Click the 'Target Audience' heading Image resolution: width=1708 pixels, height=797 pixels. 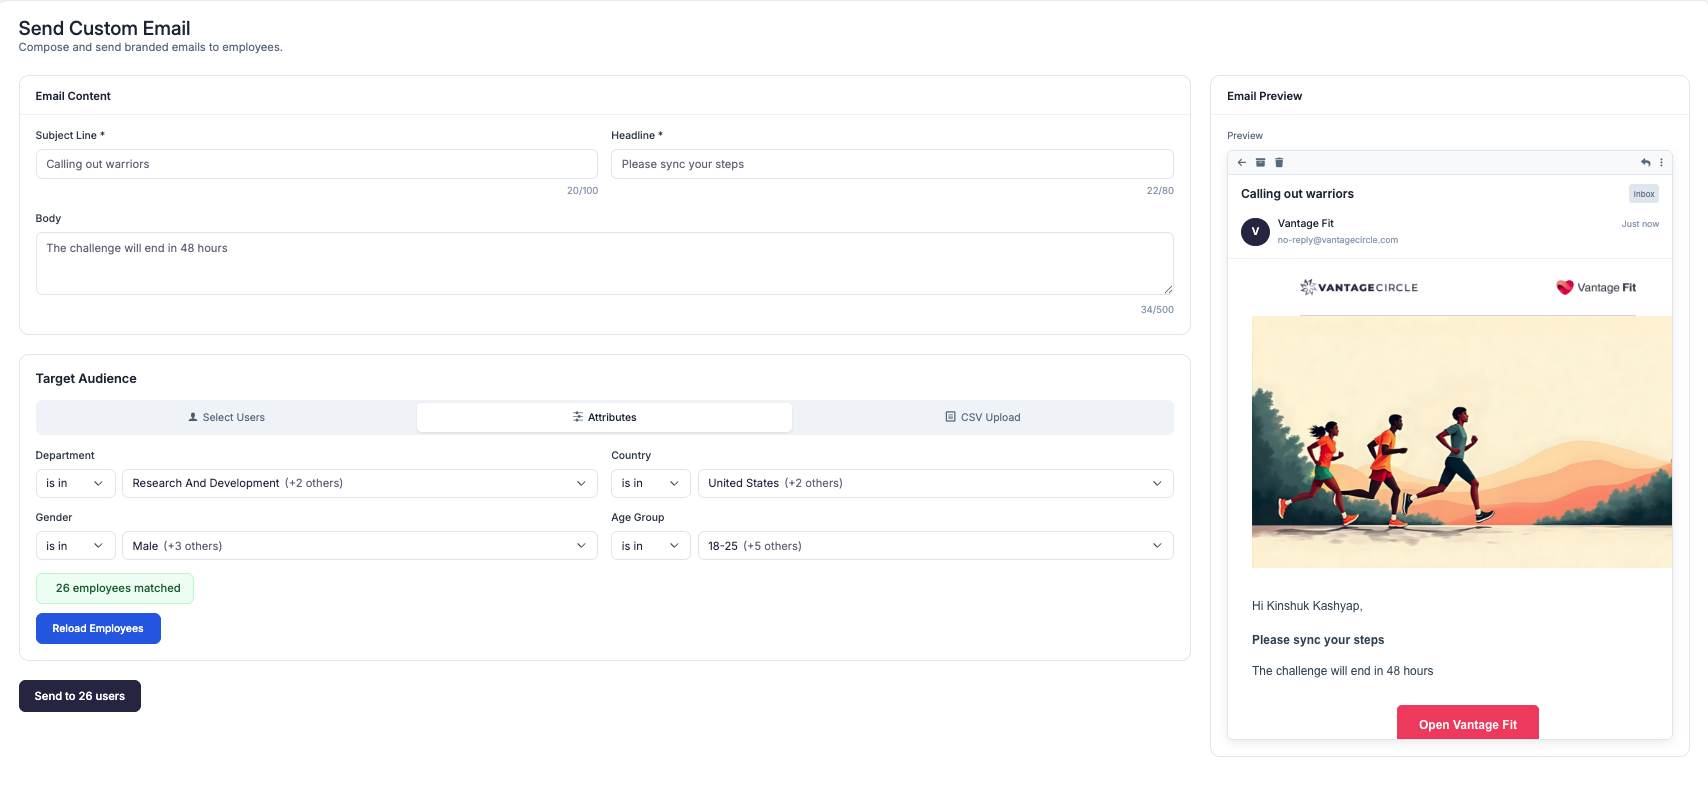(x=86, y=378)
